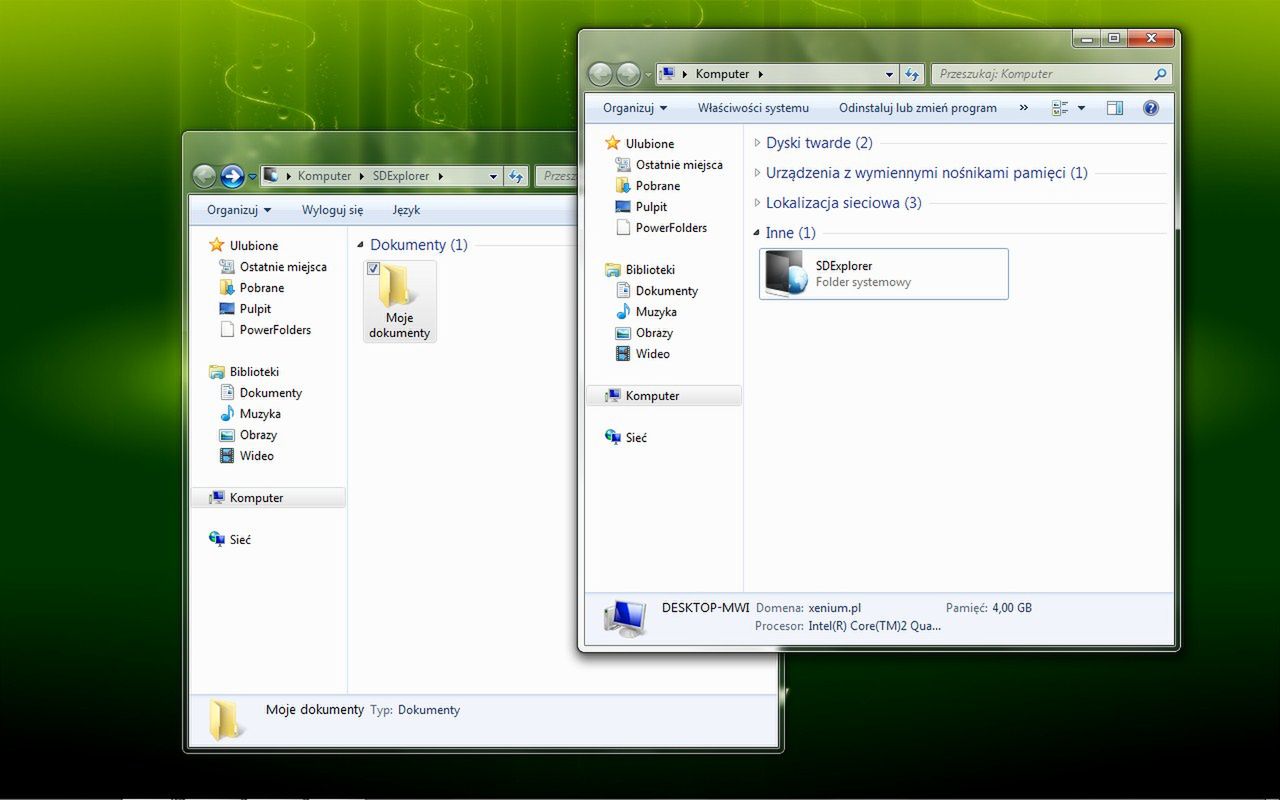Expand Dyski twarde (2) group
The image size is (1280, 800).
(757, 143)
